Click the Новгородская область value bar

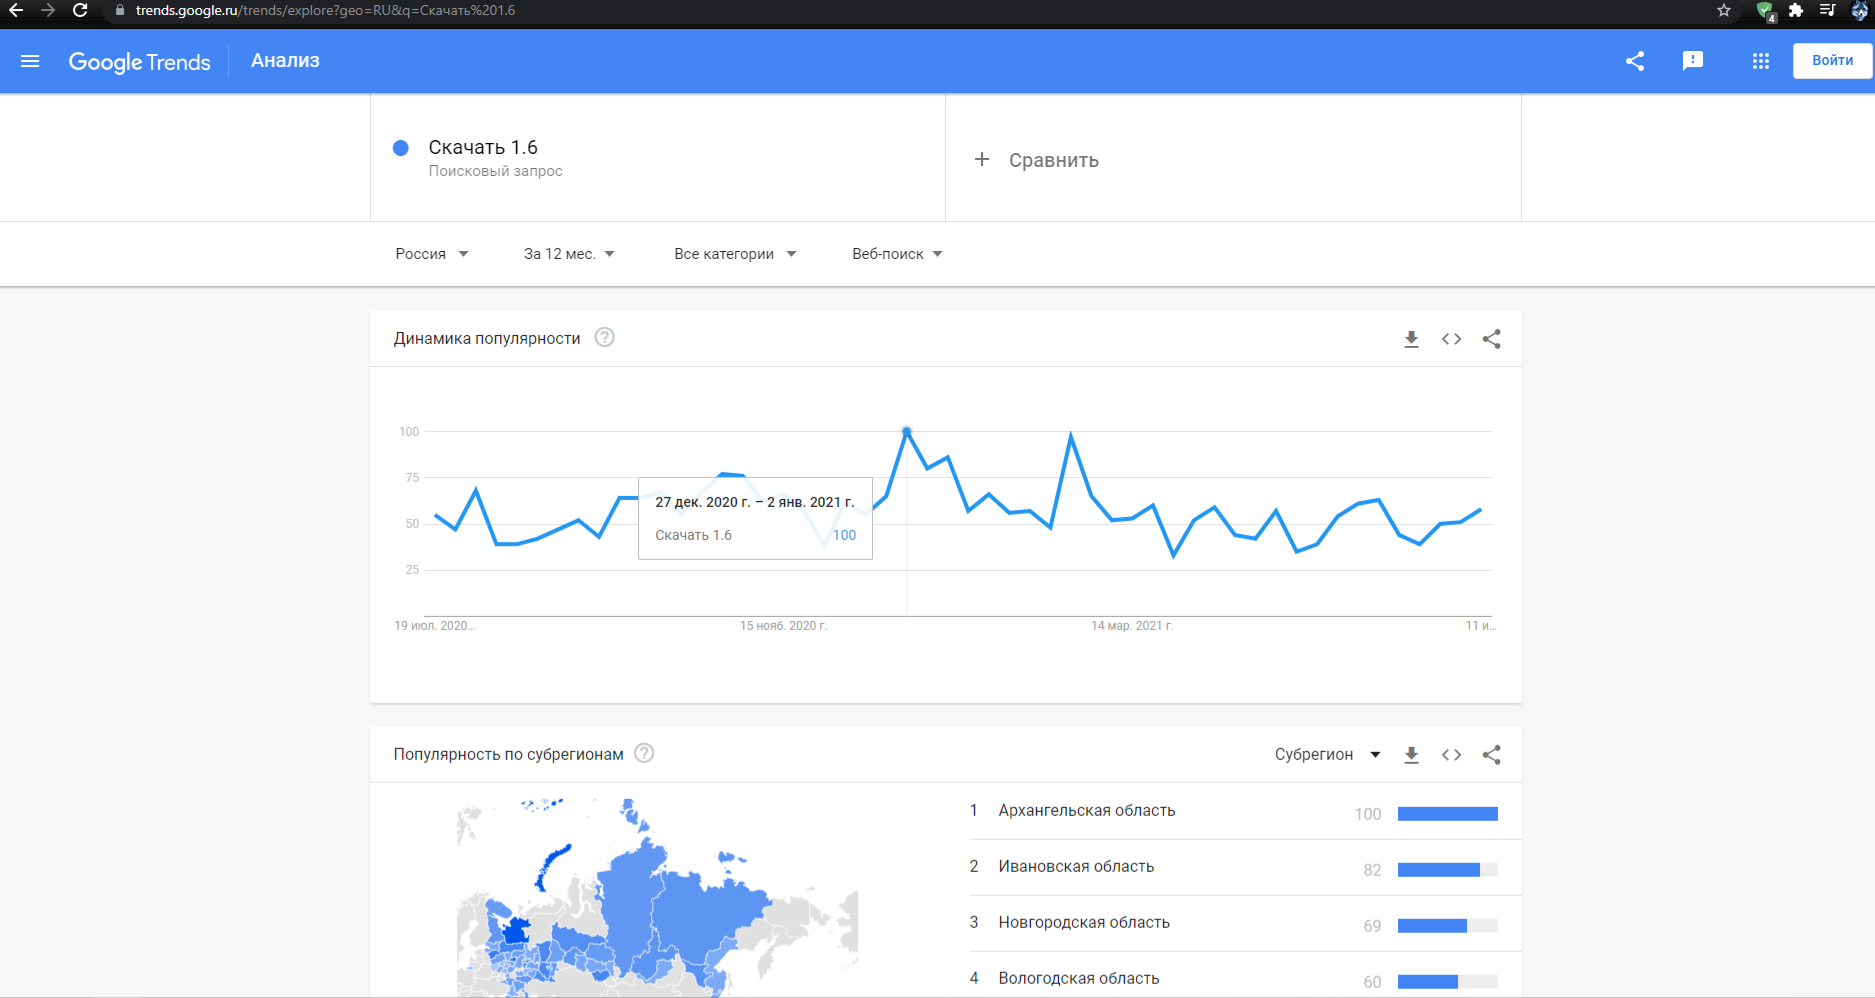click(1447, 926)
